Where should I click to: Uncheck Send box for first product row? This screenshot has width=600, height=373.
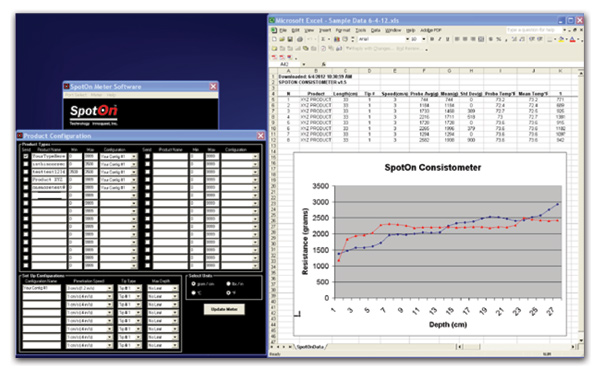point(26,156)
